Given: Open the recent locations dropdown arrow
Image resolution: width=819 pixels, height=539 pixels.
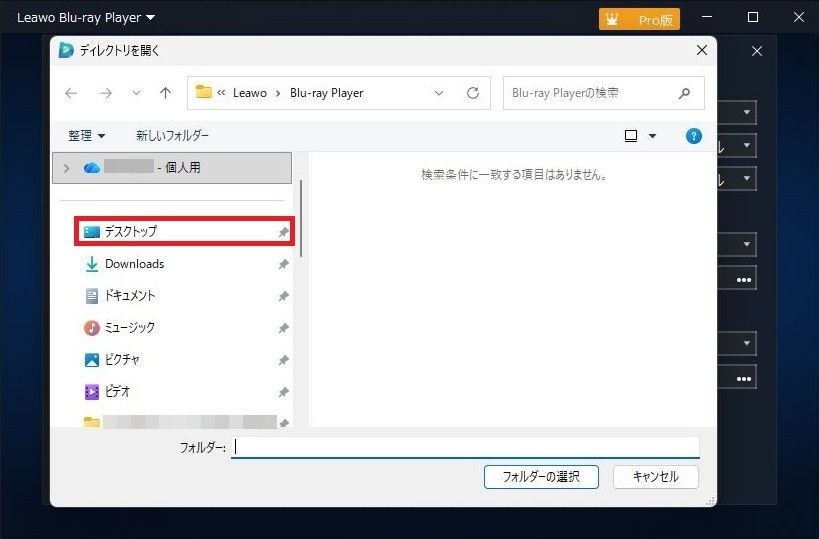Looking at the screenshot, I should (136, 93).
